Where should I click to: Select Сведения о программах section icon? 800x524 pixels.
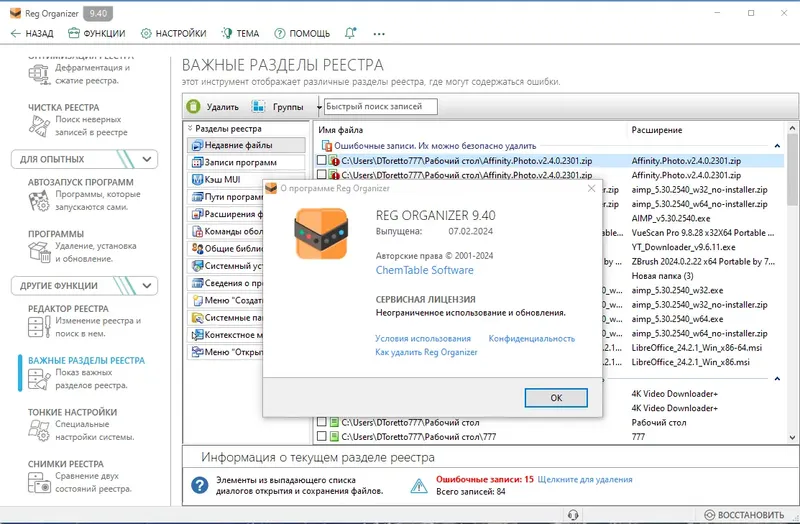(197, 283)
